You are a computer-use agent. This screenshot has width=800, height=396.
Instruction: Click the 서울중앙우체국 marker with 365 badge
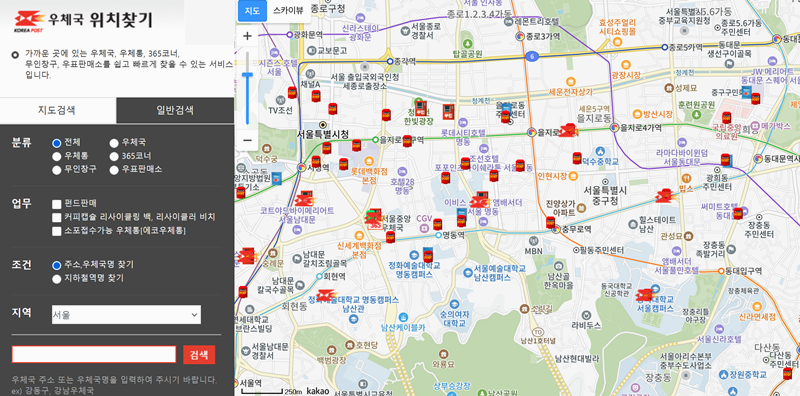(374, 218)
